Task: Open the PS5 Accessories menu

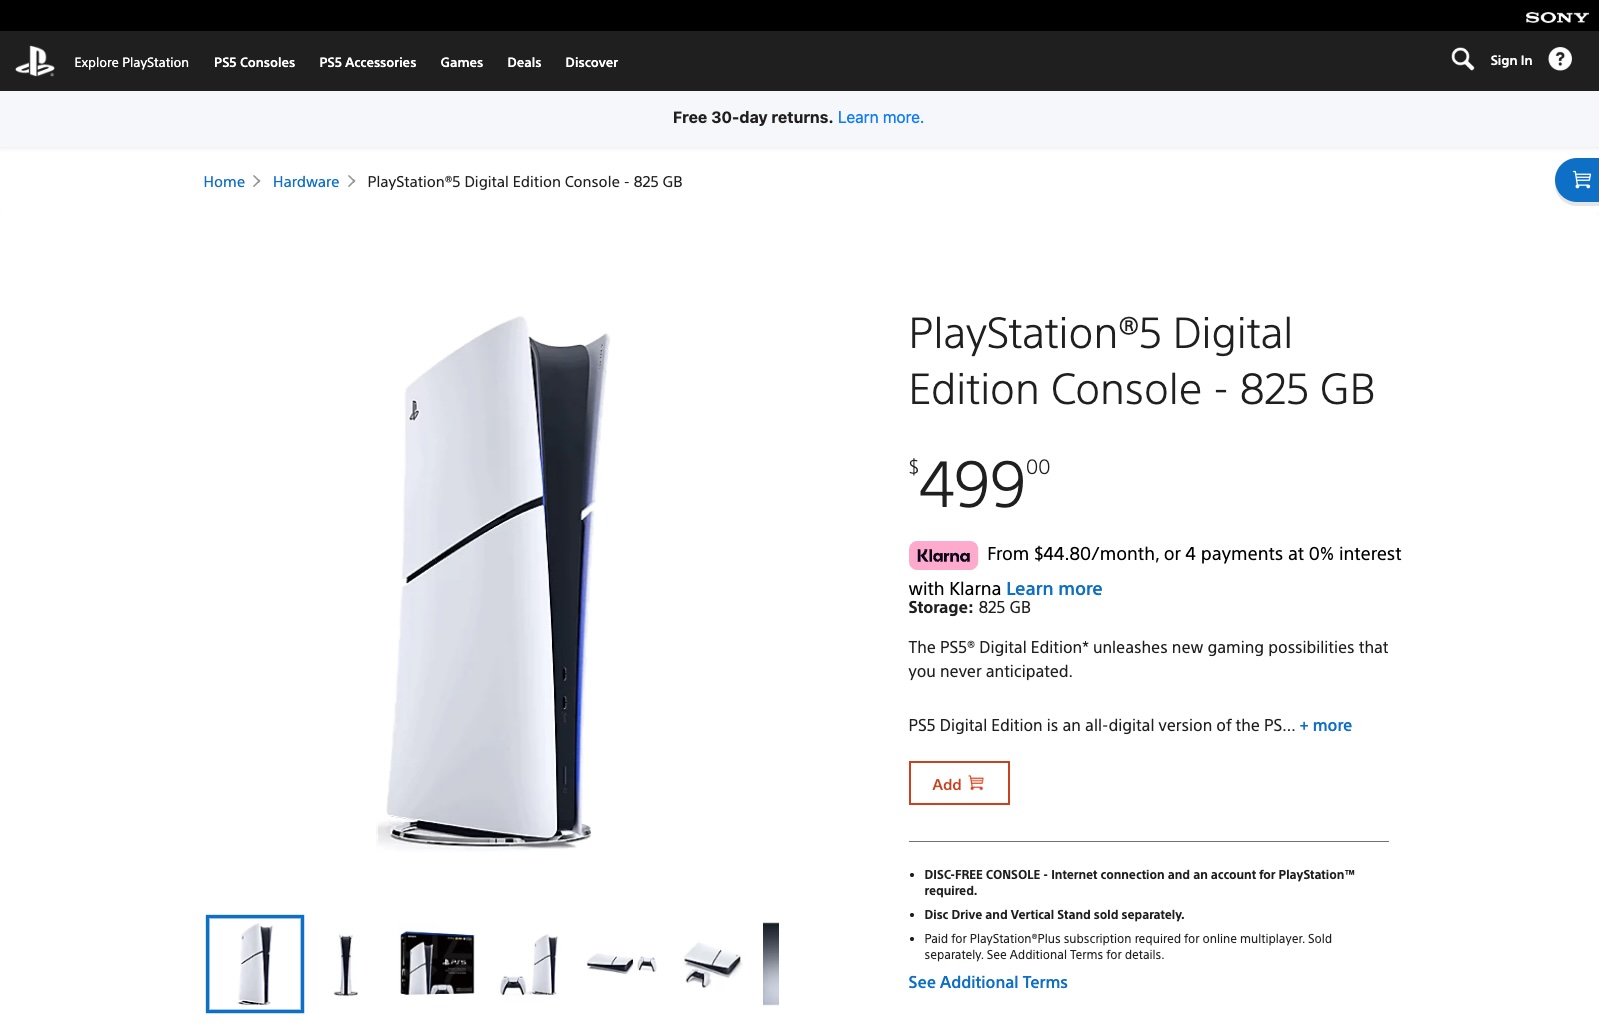Action: click(367, 62)
